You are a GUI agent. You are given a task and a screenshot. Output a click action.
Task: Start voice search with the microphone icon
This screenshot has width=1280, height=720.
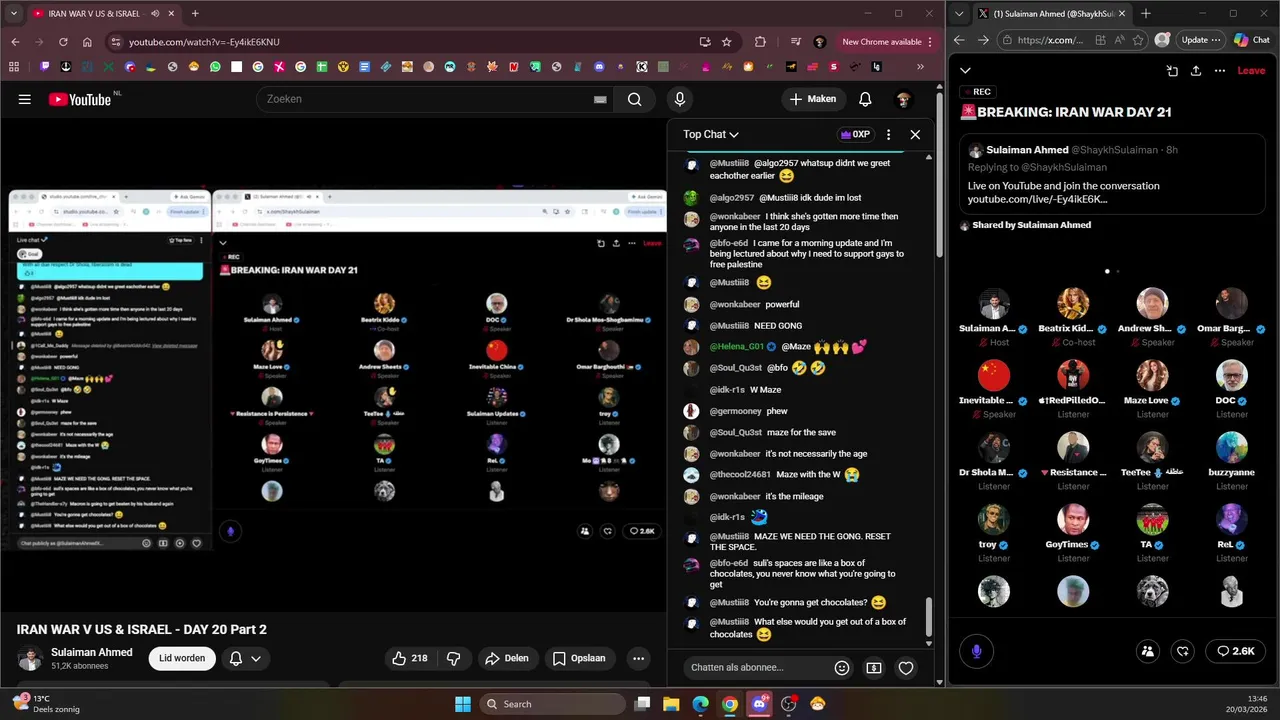[x=680, y=99]
